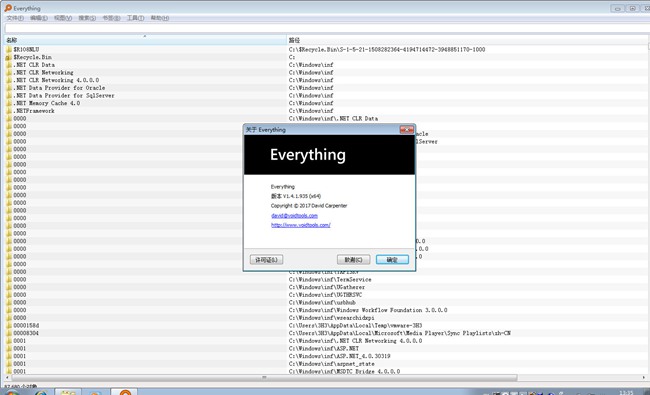The height and width of the screenshot is (395, 650).
Task: Click folder icon of 0001 in ASP.NET_4.0.30319 path
Action: click(9, 356)
